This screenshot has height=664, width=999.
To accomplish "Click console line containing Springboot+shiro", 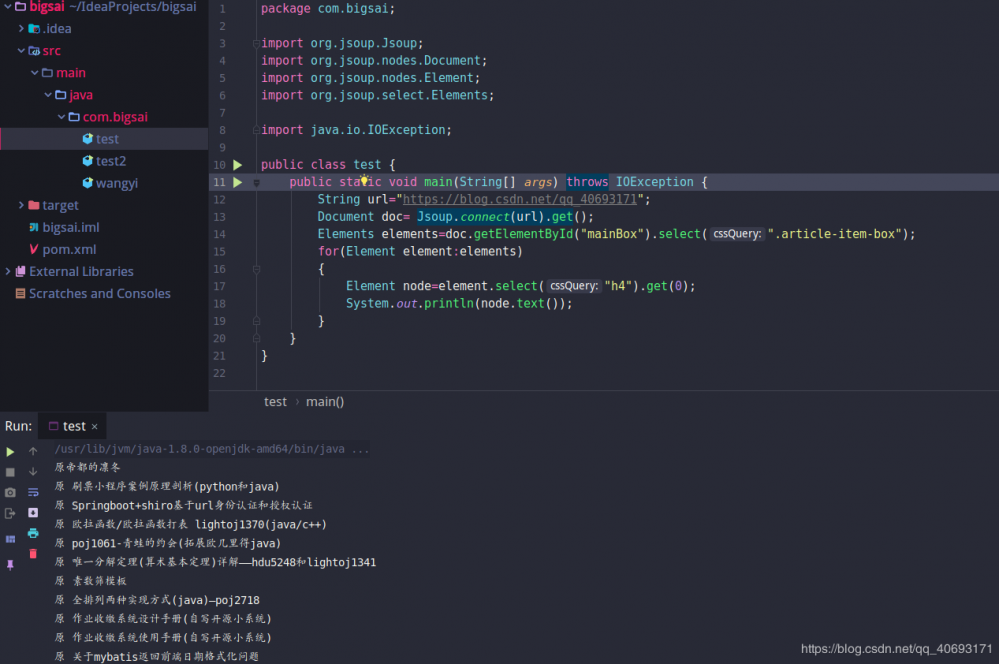I will [x=183, y=506].
